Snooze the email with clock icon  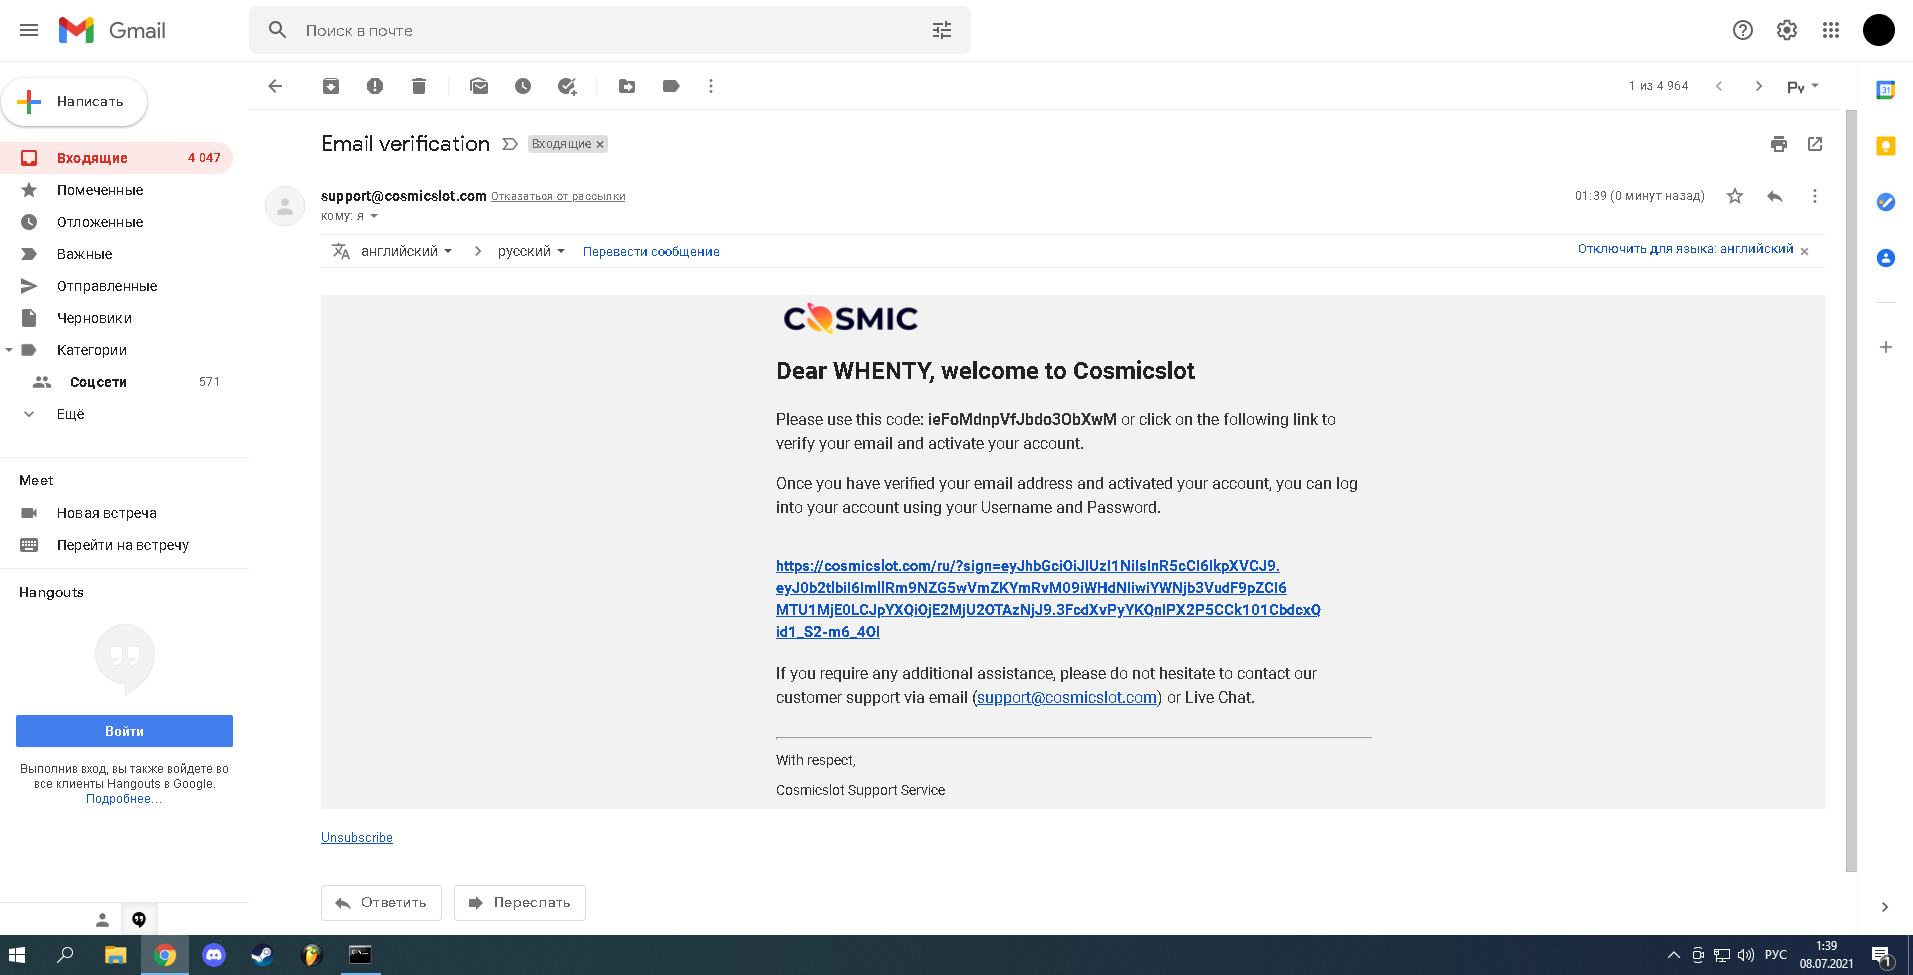pyautogui.click(x=523, y=86)
